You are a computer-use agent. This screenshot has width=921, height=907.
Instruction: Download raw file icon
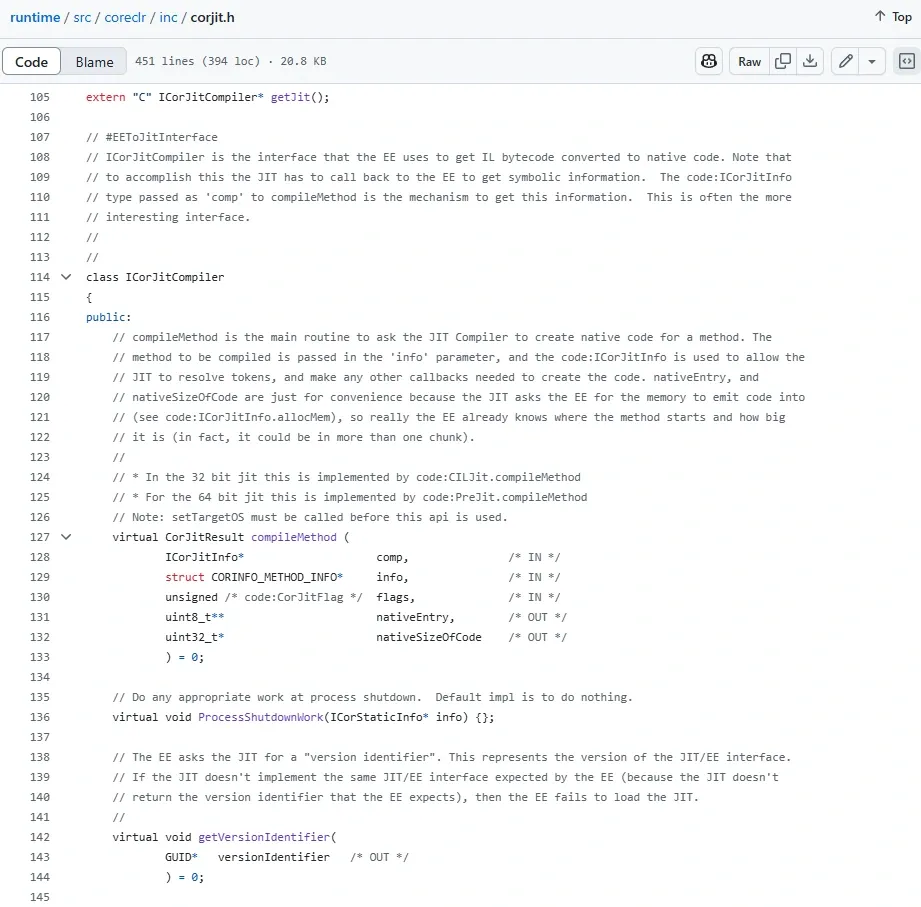(x=809, y=61)
